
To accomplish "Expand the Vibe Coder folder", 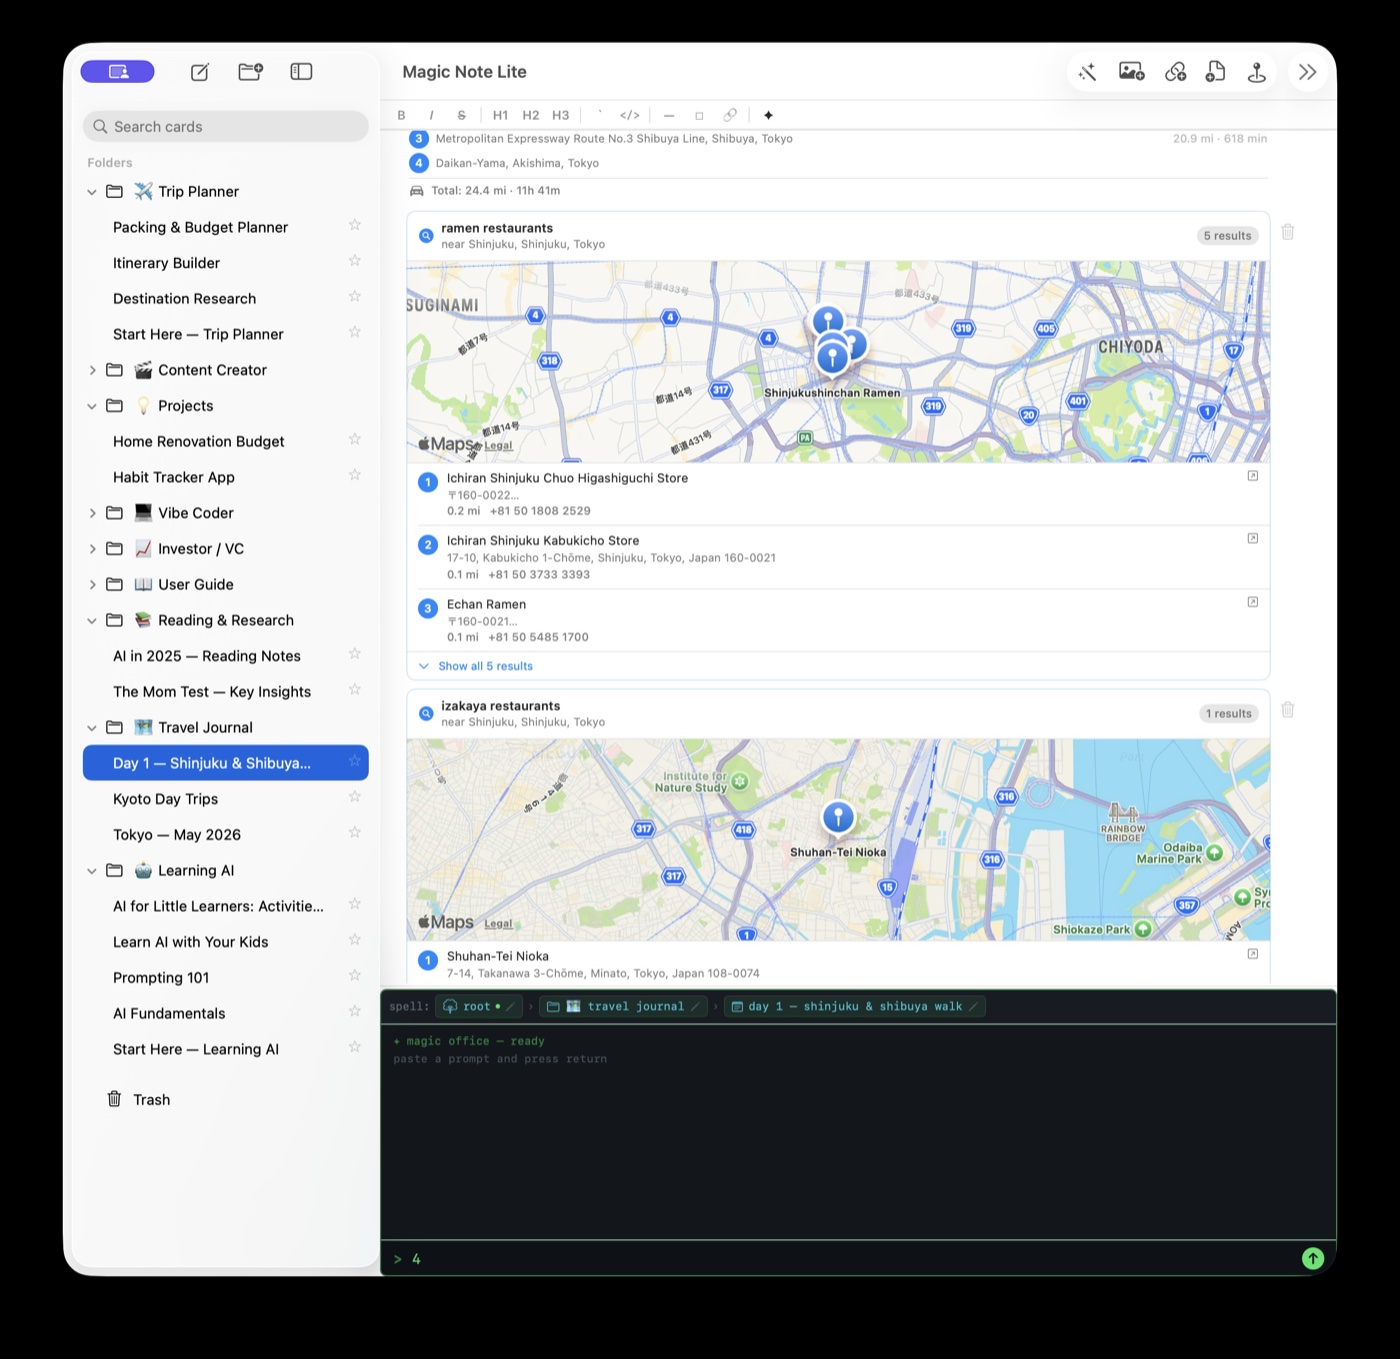I will 92,513.
